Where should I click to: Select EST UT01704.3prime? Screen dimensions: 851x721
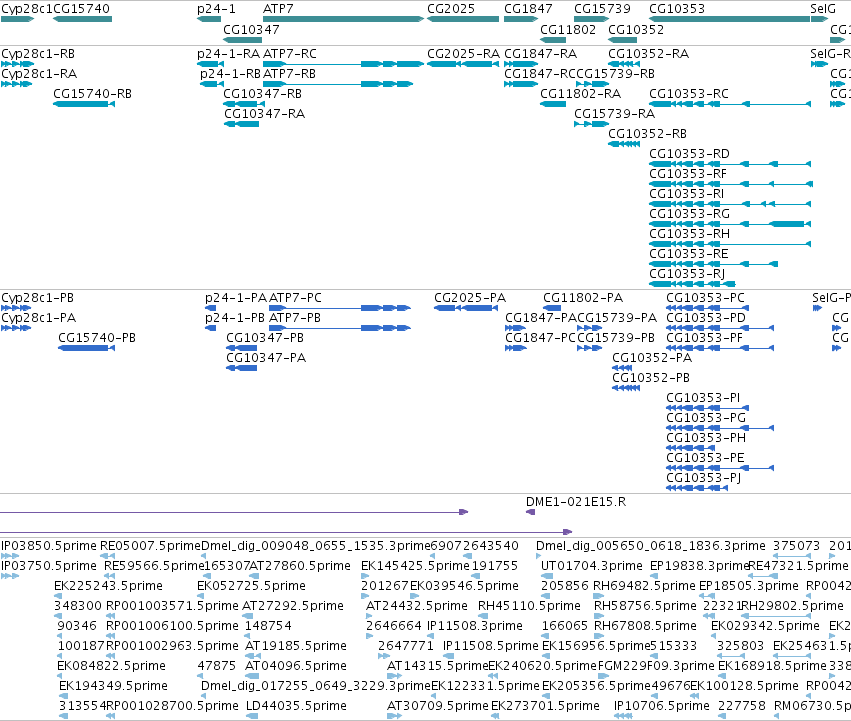(x=547, y=576)
